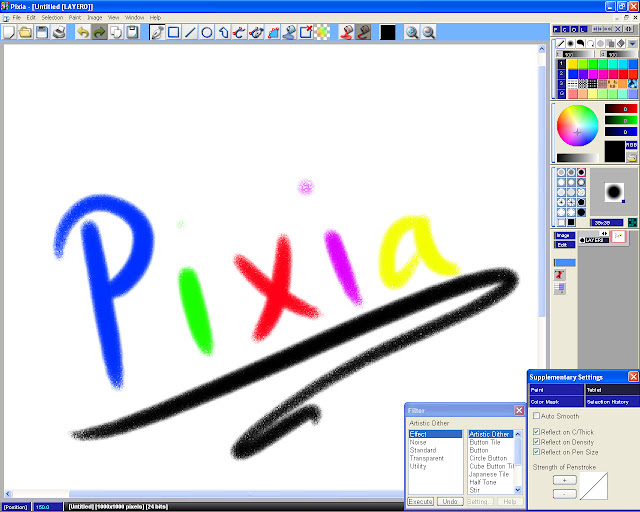Image resolution: width=640 pixels, height=512 pixels.
Task: Select Transparent in the Filter category list
Action: tap(436, 458)
